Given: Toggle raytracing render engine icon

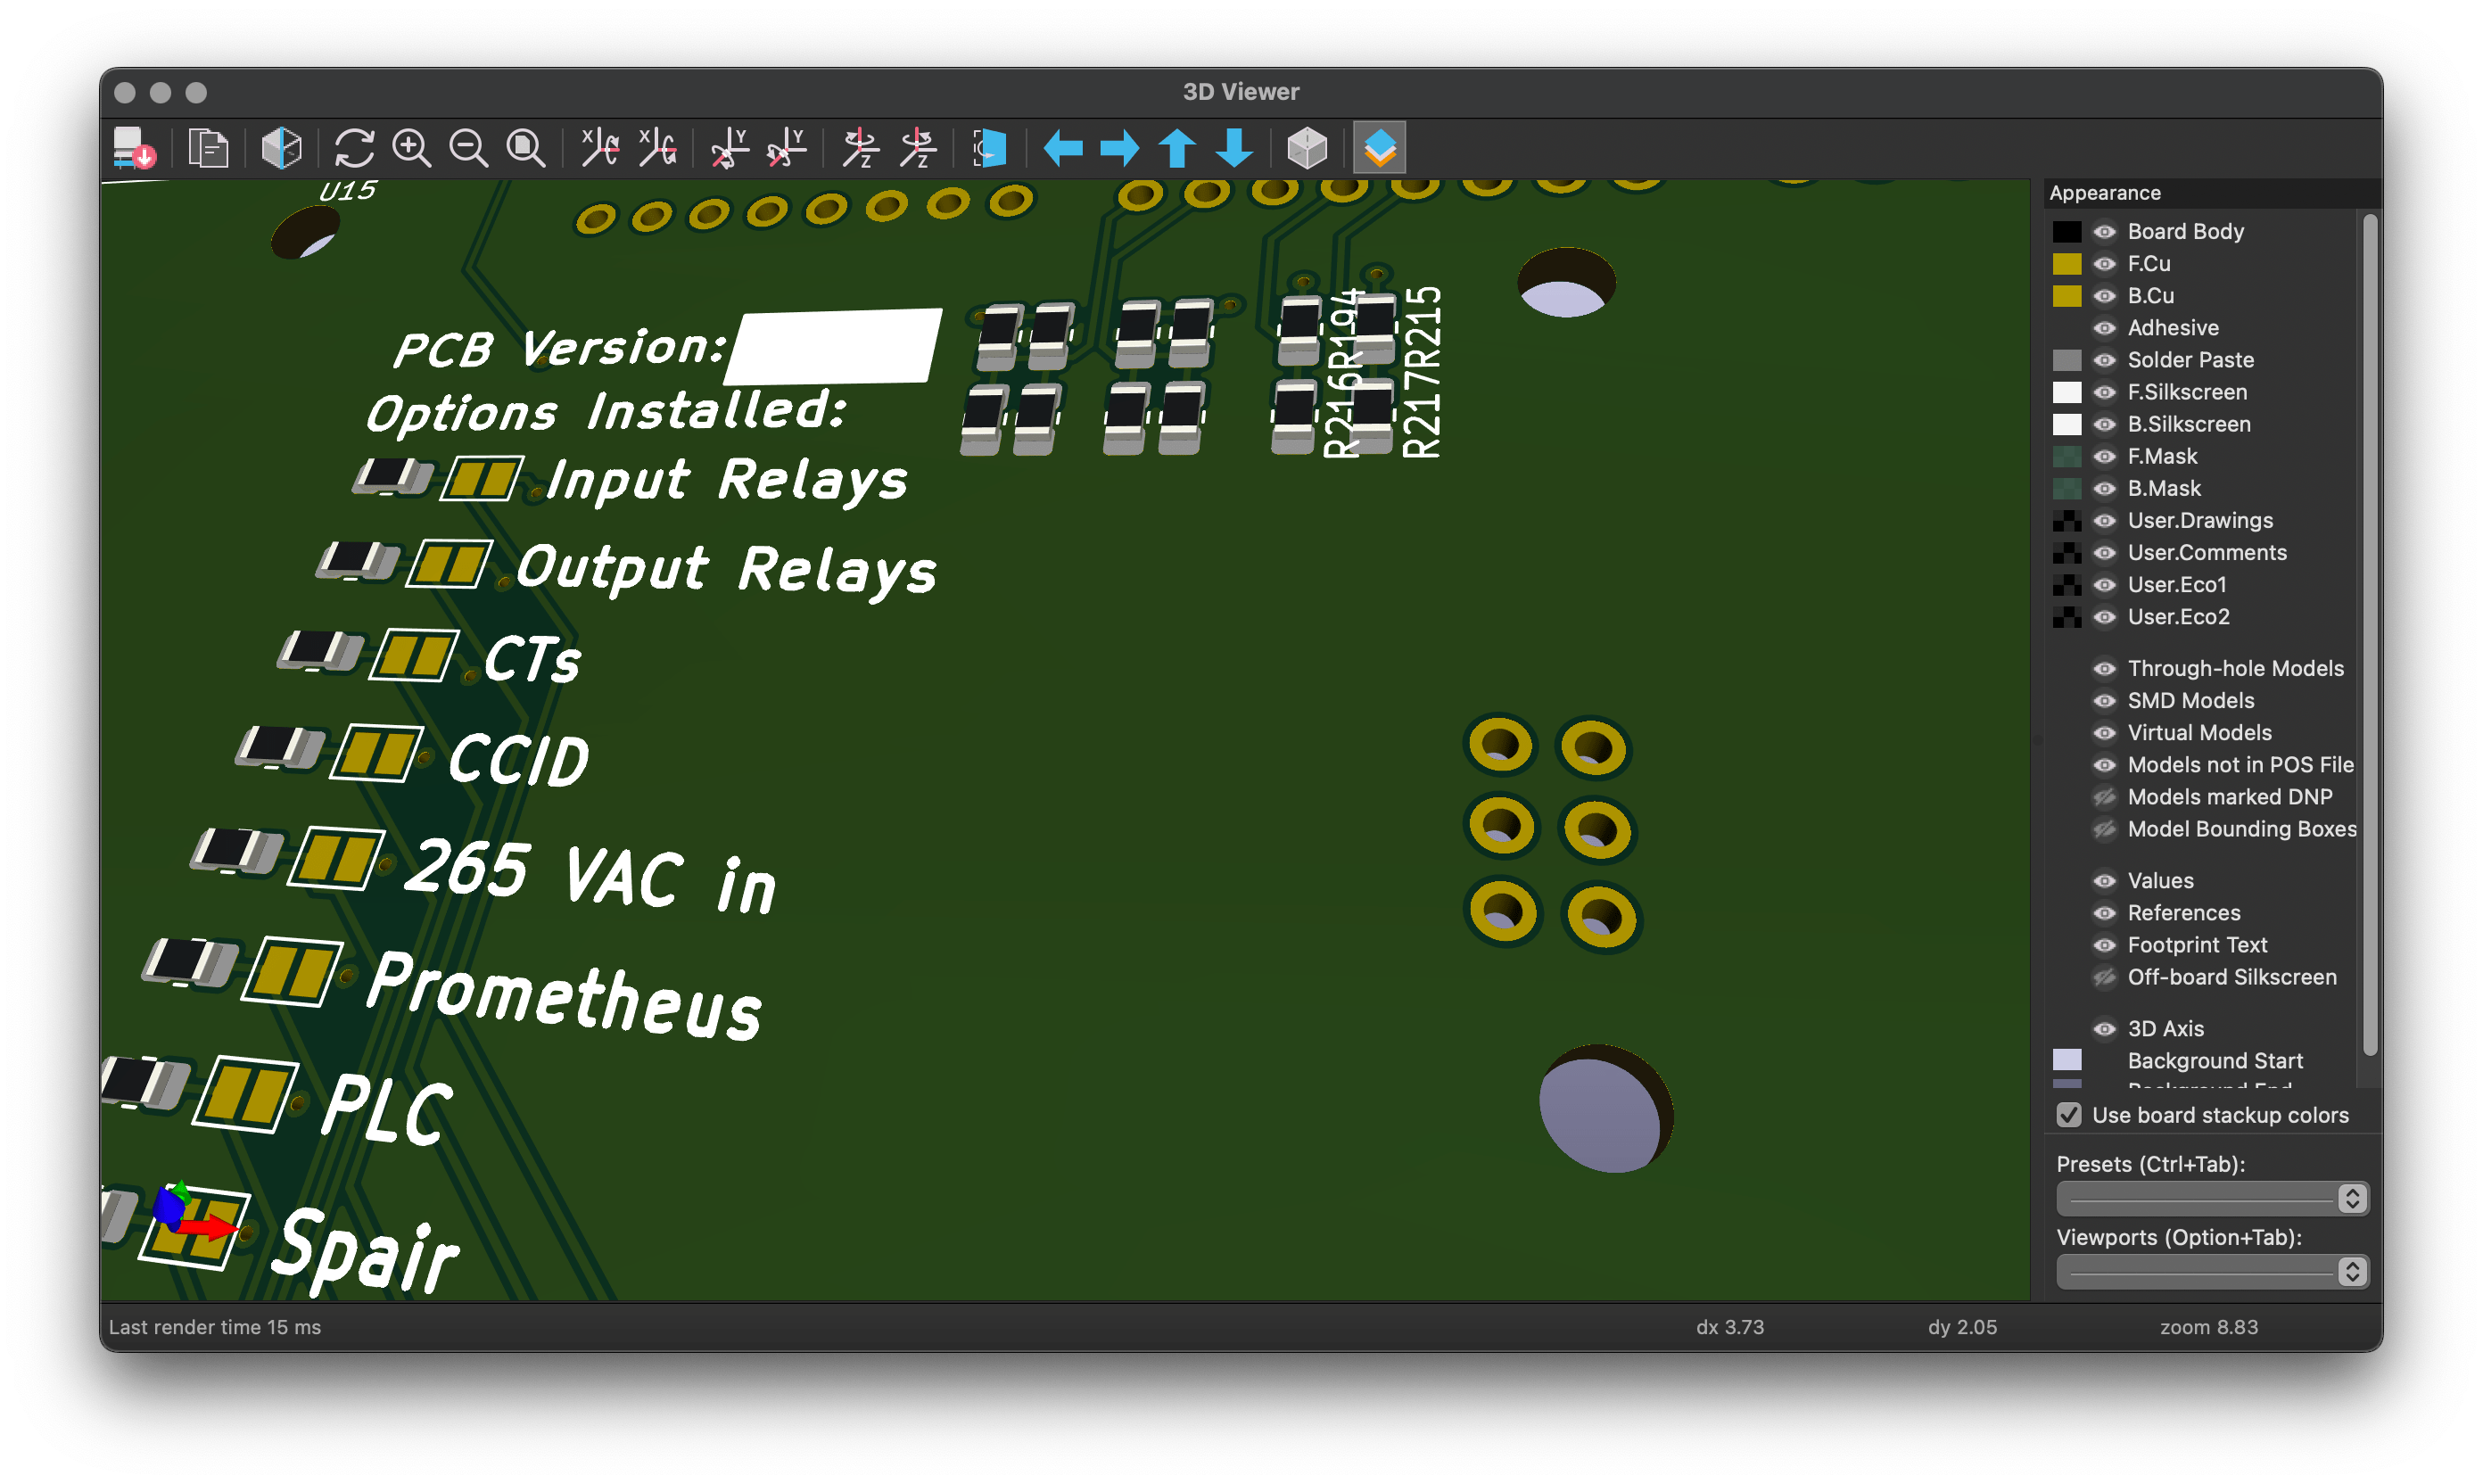Looking at the screenshot, I should pyautogui.click(x=281, y=148).
